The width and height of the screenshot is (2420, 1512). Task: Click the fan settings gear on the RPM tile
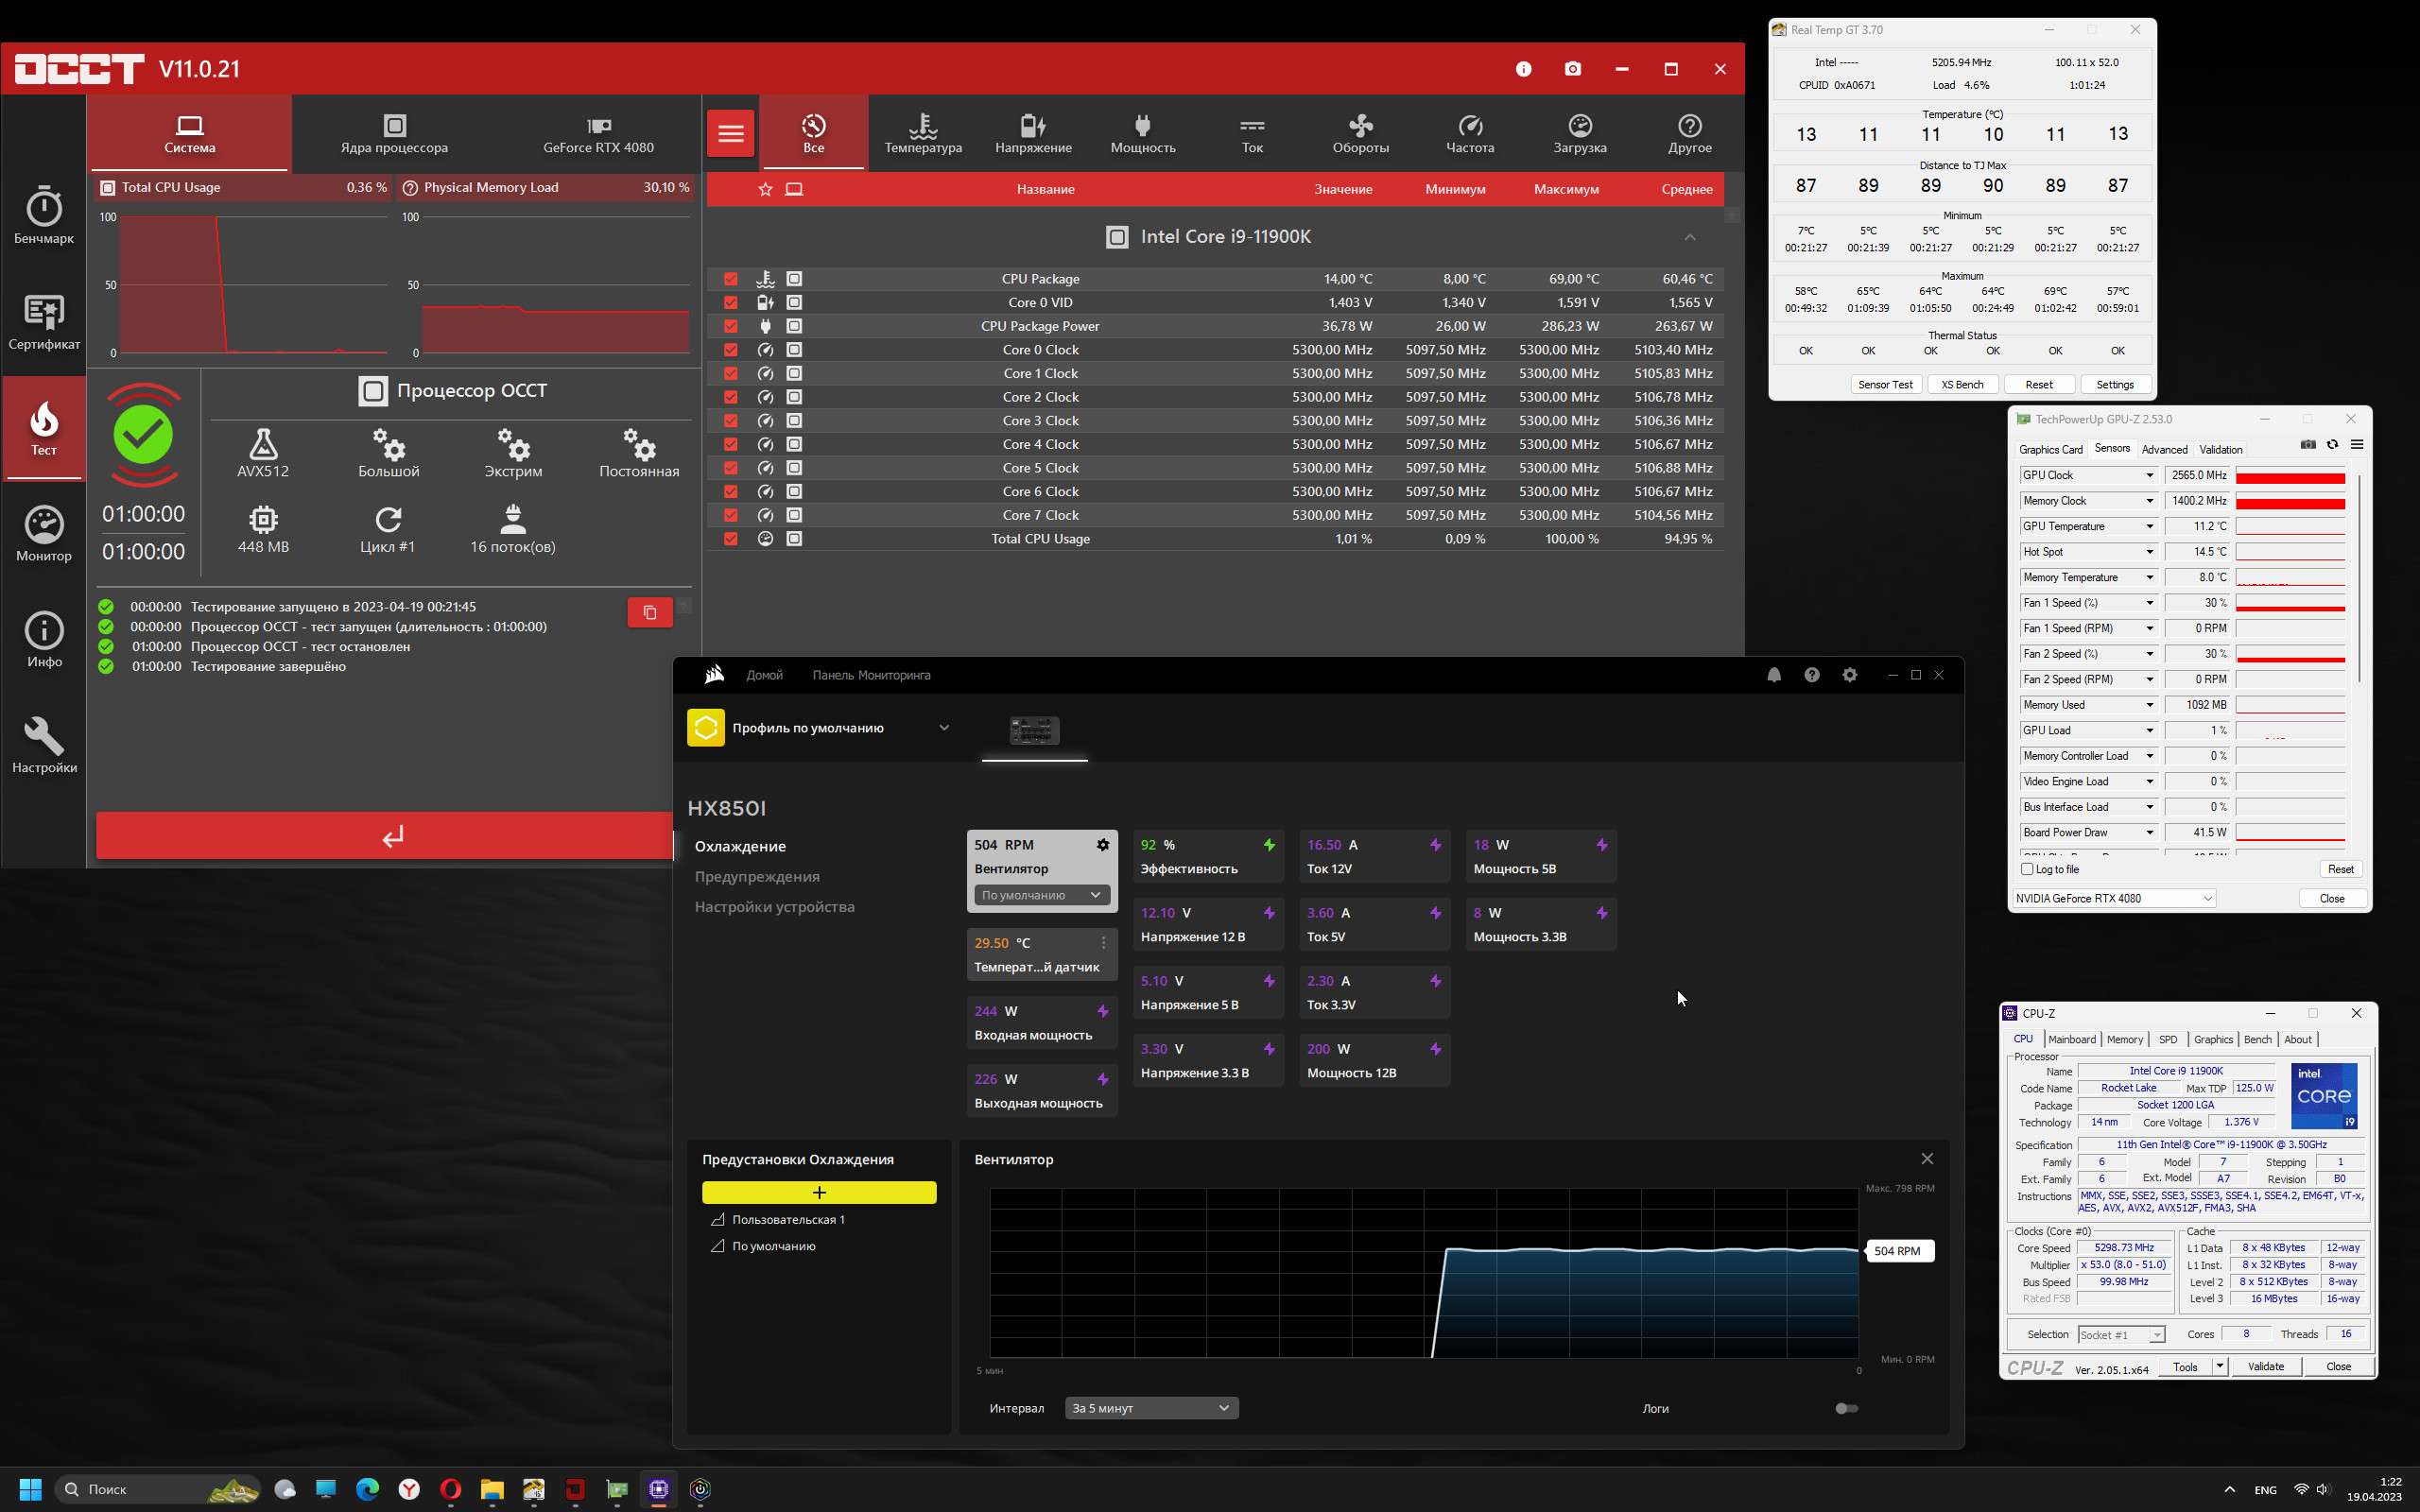point(1103,845)
